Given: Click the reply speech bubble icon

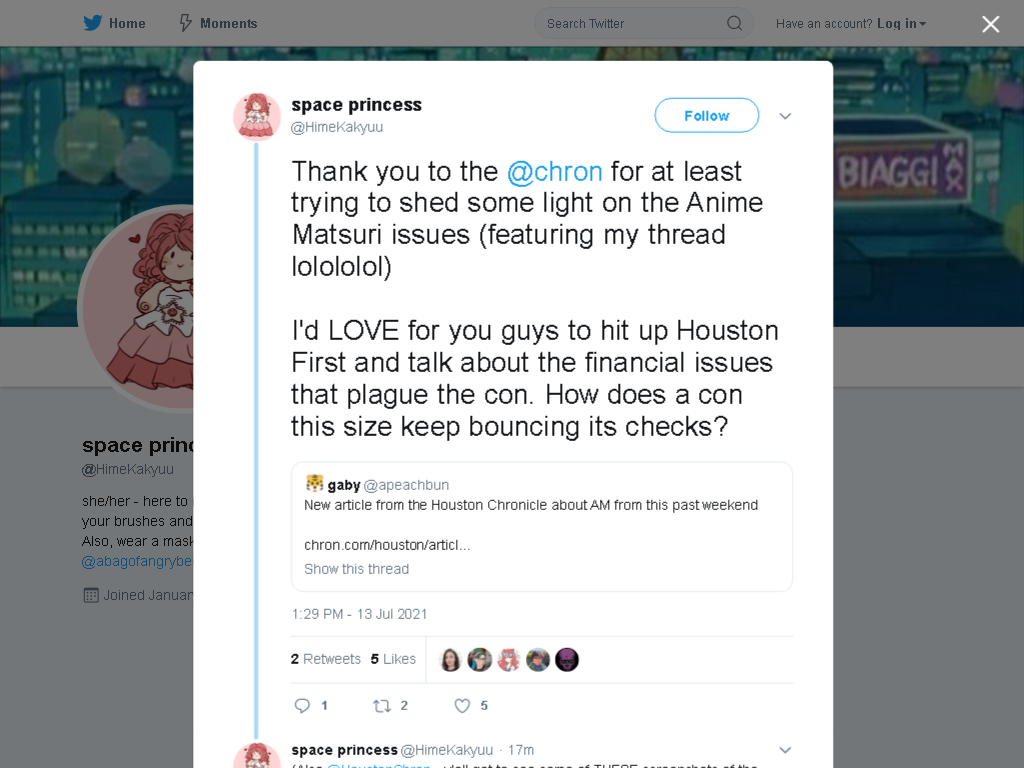Looking at the screenshot, I should [302, 705].
